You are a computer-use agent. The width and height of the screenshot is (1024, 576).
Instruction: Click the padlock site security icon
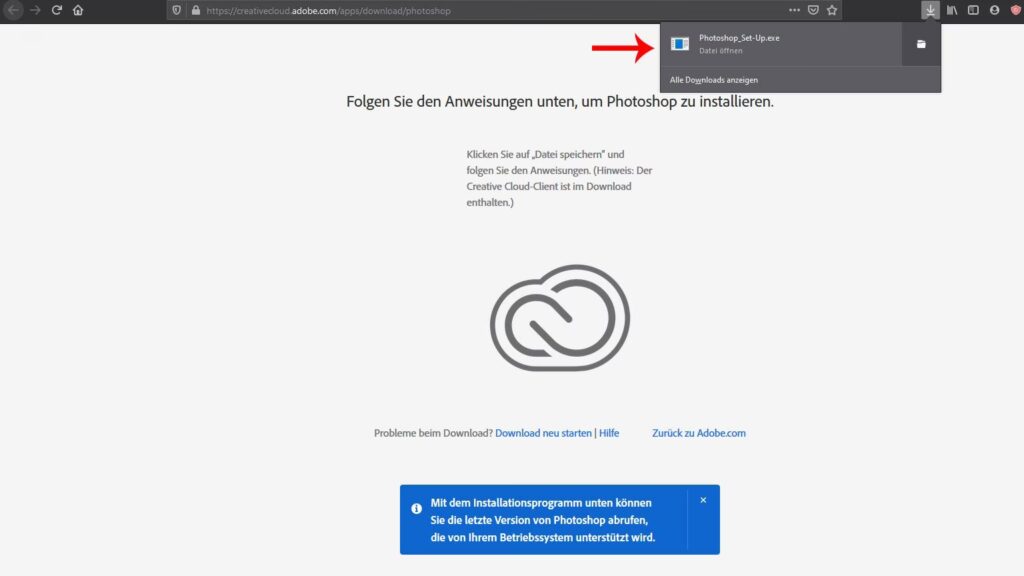click(x=196, y=10)
